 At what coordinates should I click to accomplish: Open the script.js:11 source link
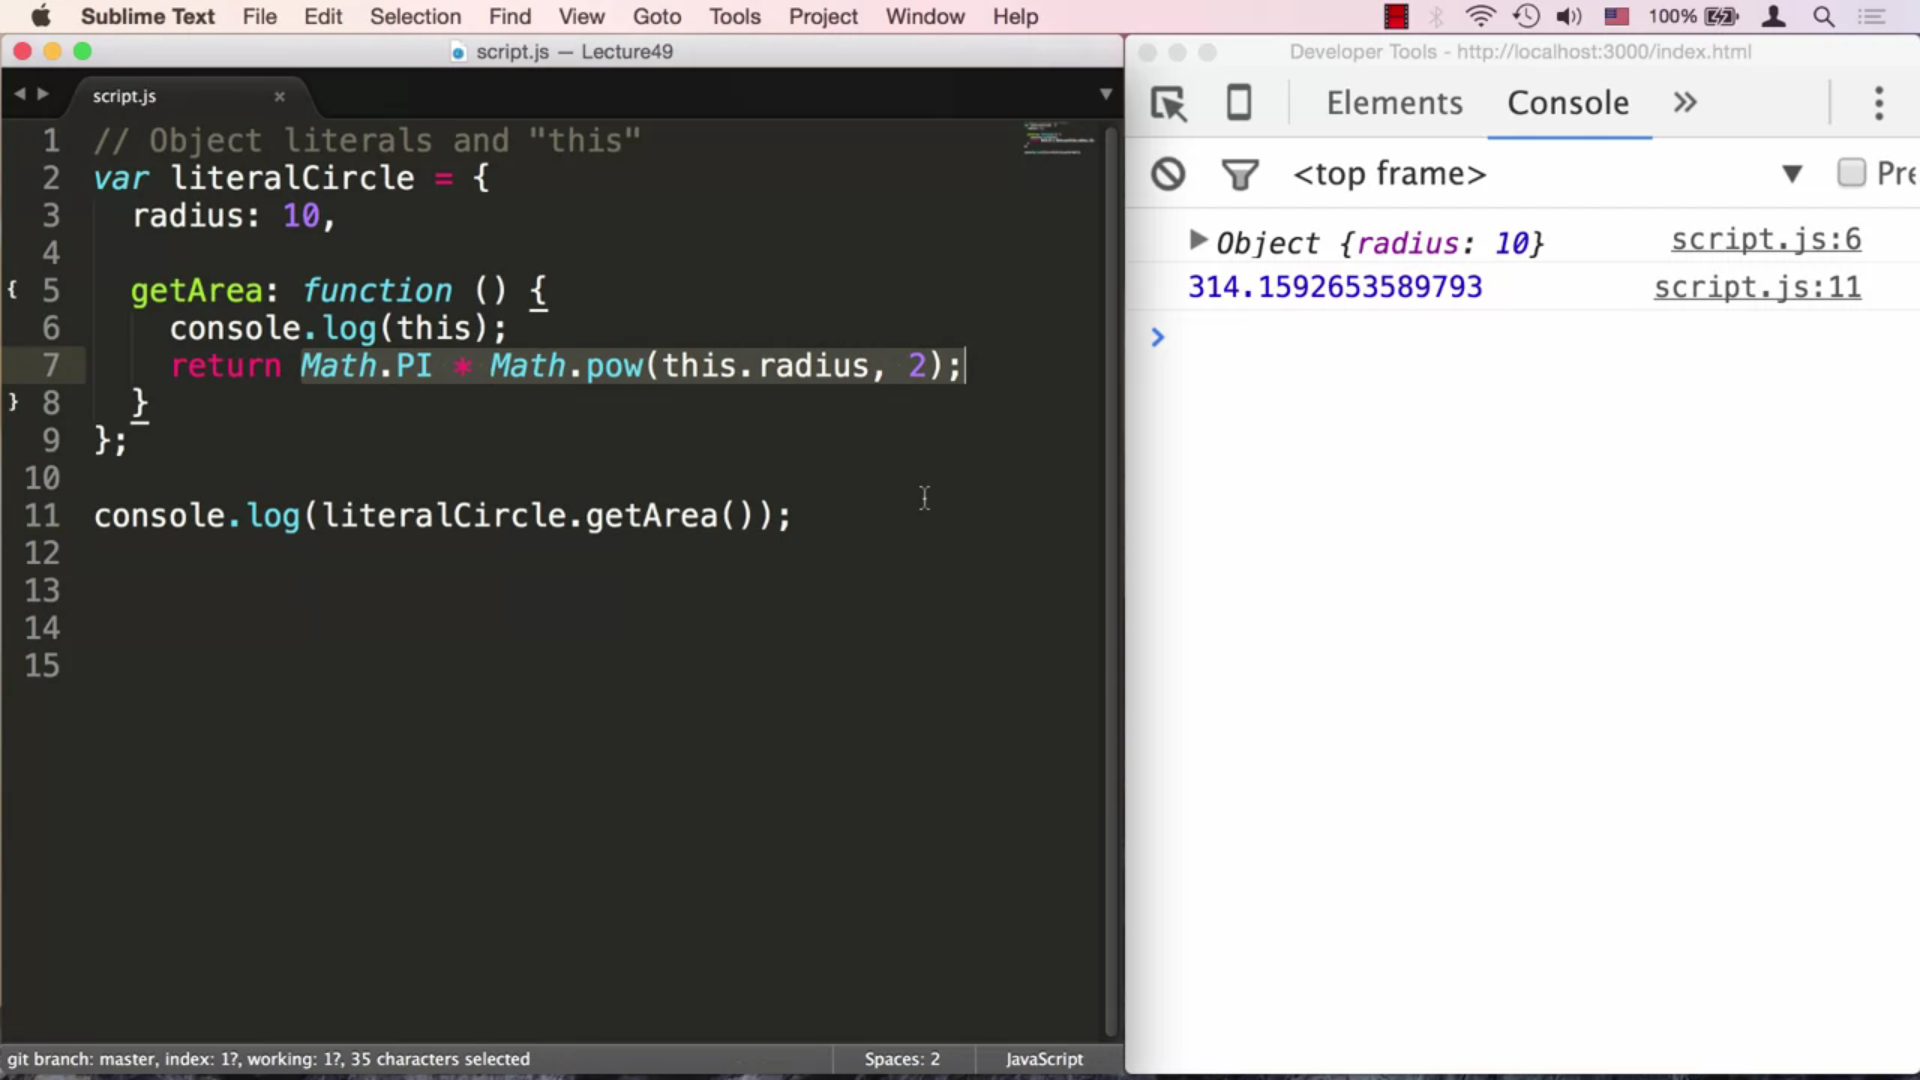pos(1757,288)
